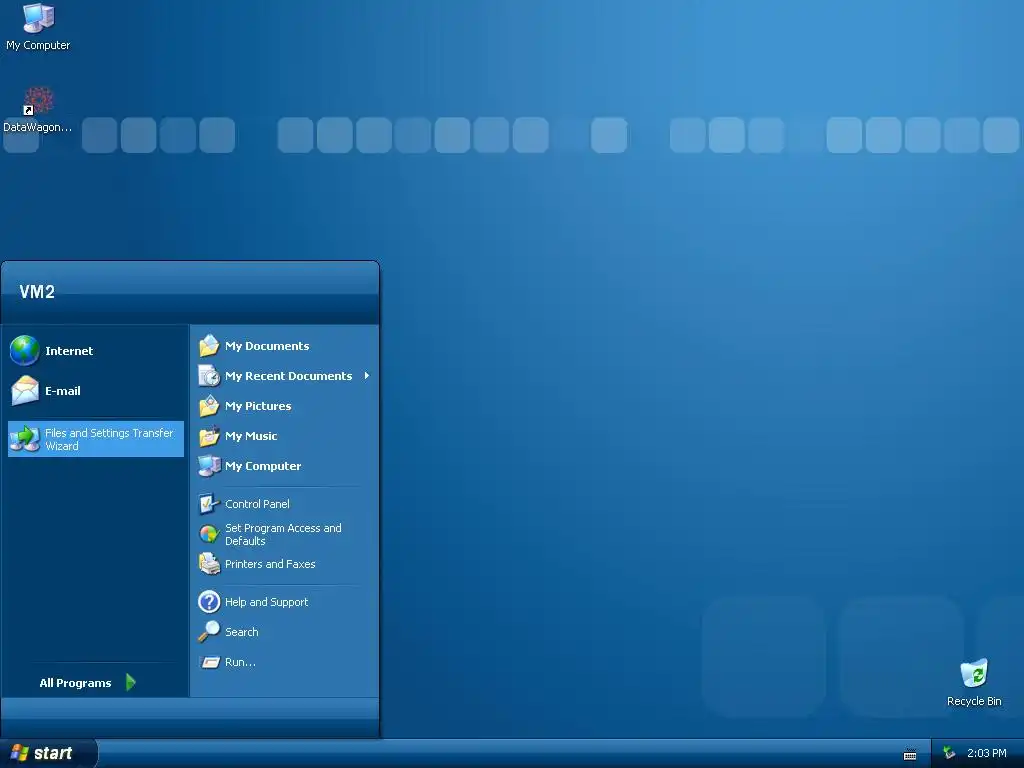Open Help and Support entry
Image resolution: width=1024 pixels, height=768 pixels.
(x=285, y=601)
